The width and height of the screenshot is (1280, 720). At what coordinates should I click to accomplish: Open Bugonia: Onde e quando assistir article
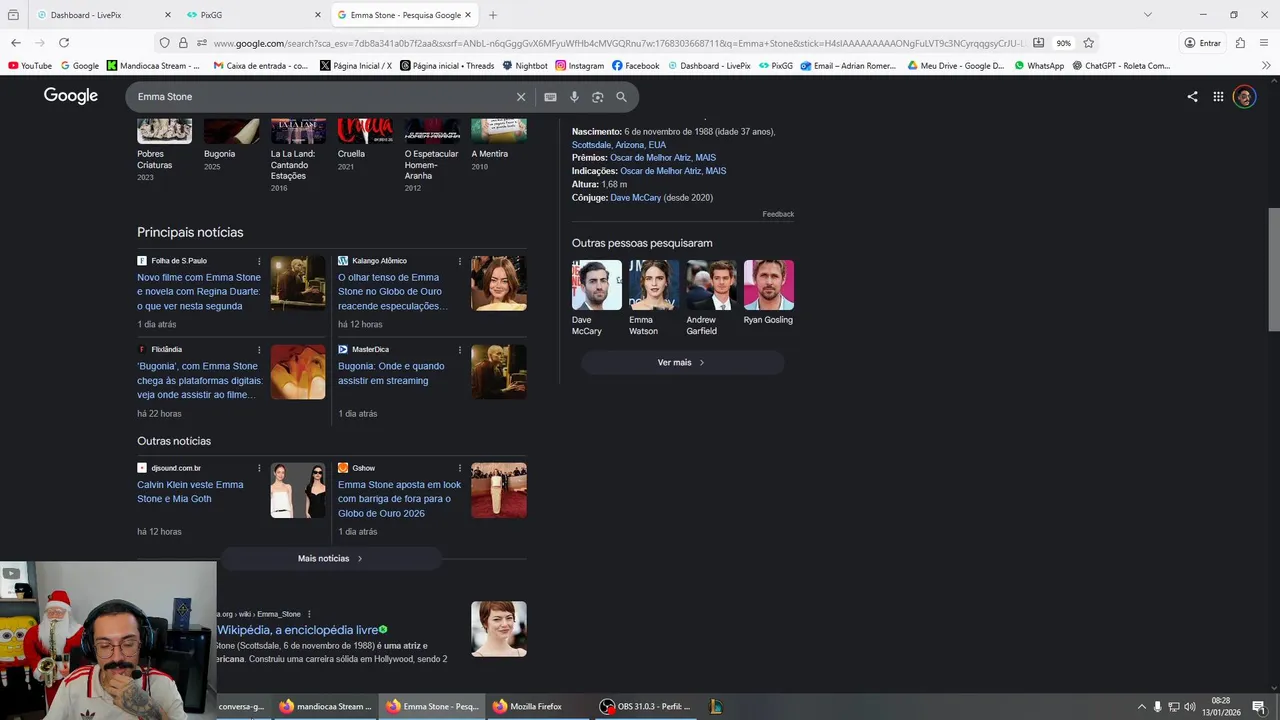(x=392, y=373)
